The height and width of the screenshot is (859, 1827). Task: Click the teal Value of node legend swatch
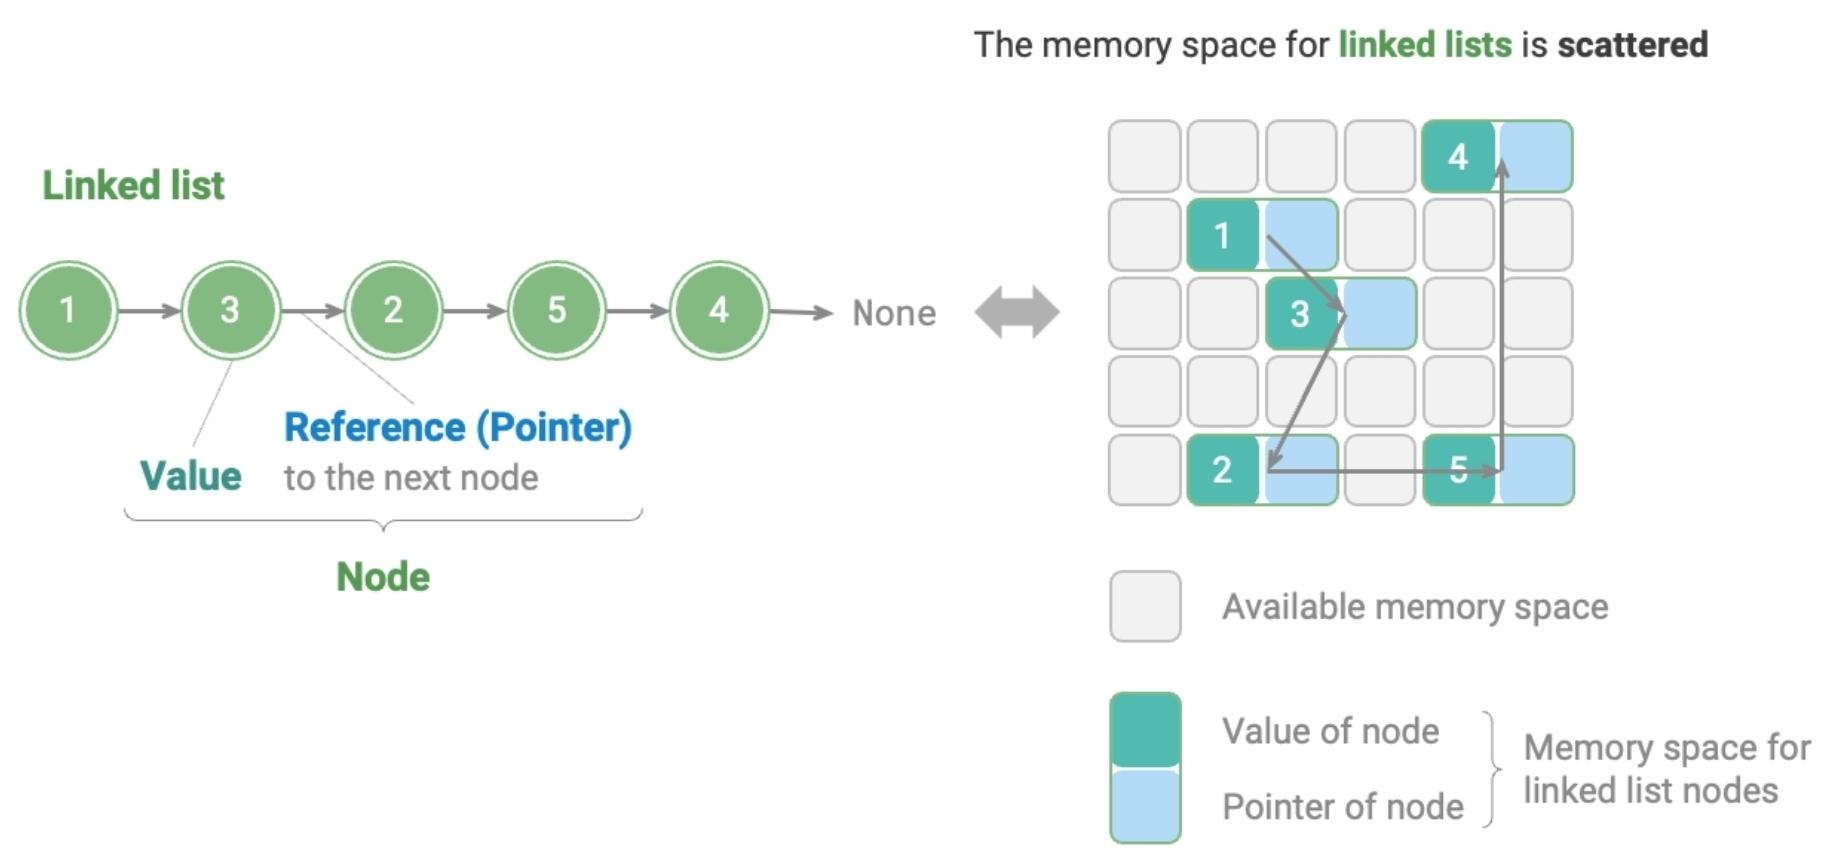1145,729
